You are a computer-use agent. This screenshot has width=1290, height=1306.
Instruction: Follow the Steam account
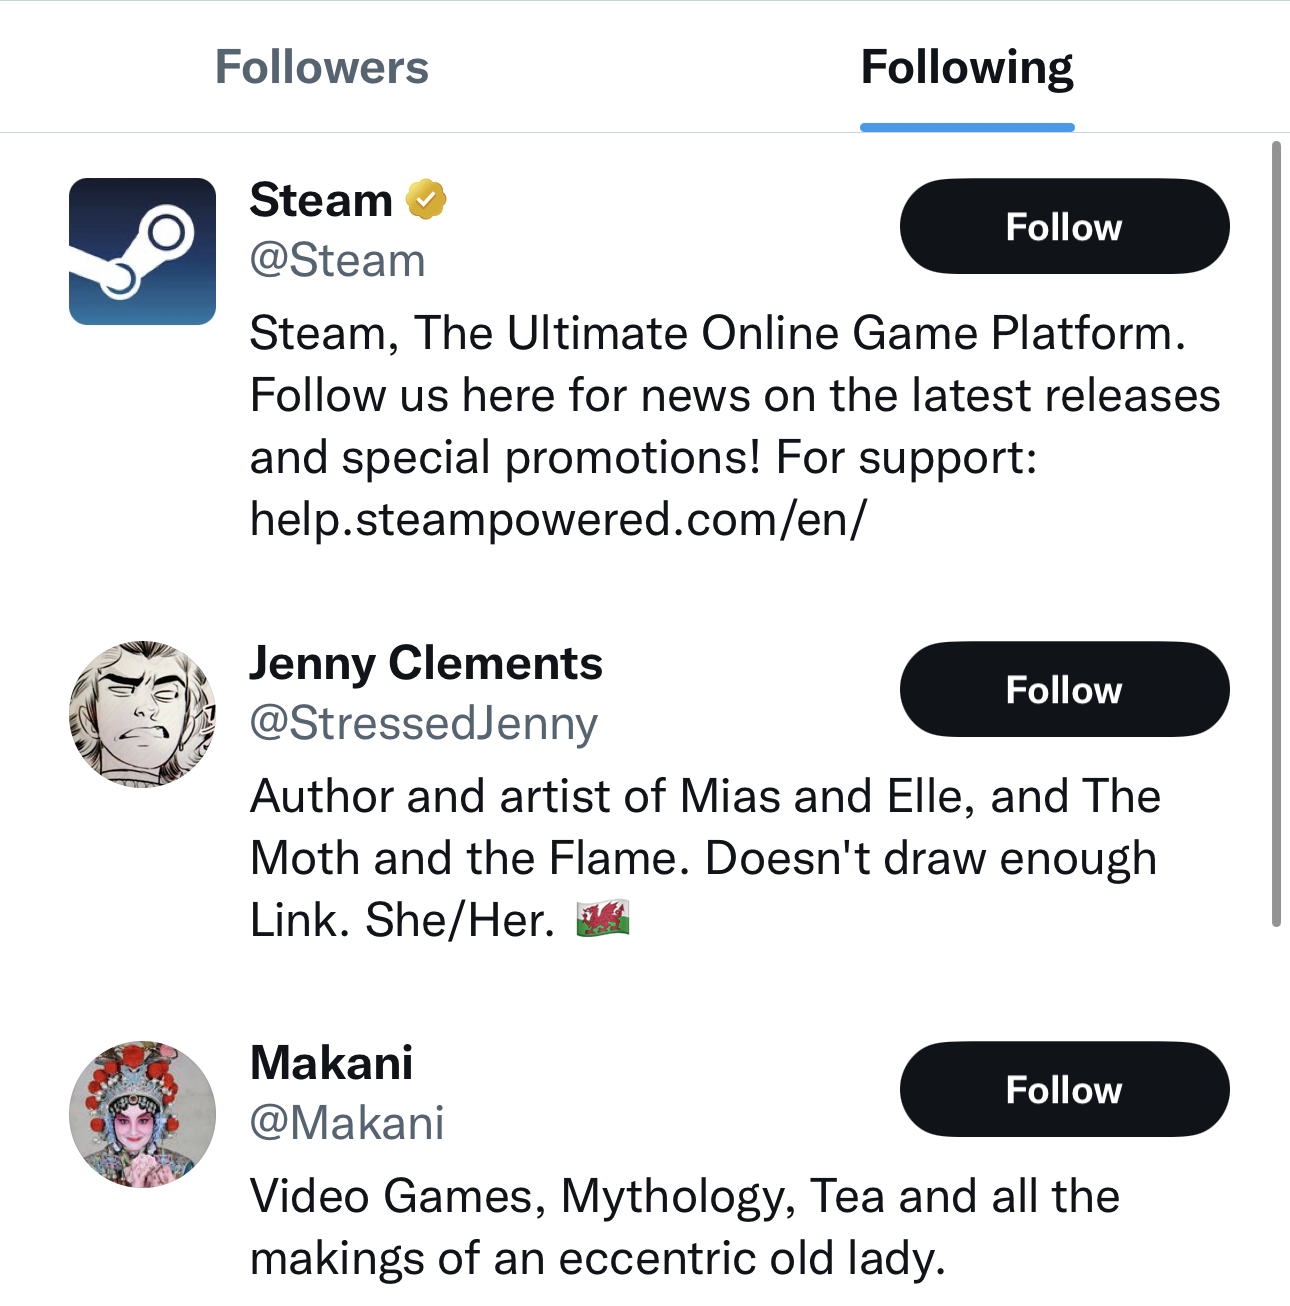[x=1064, y=227]
